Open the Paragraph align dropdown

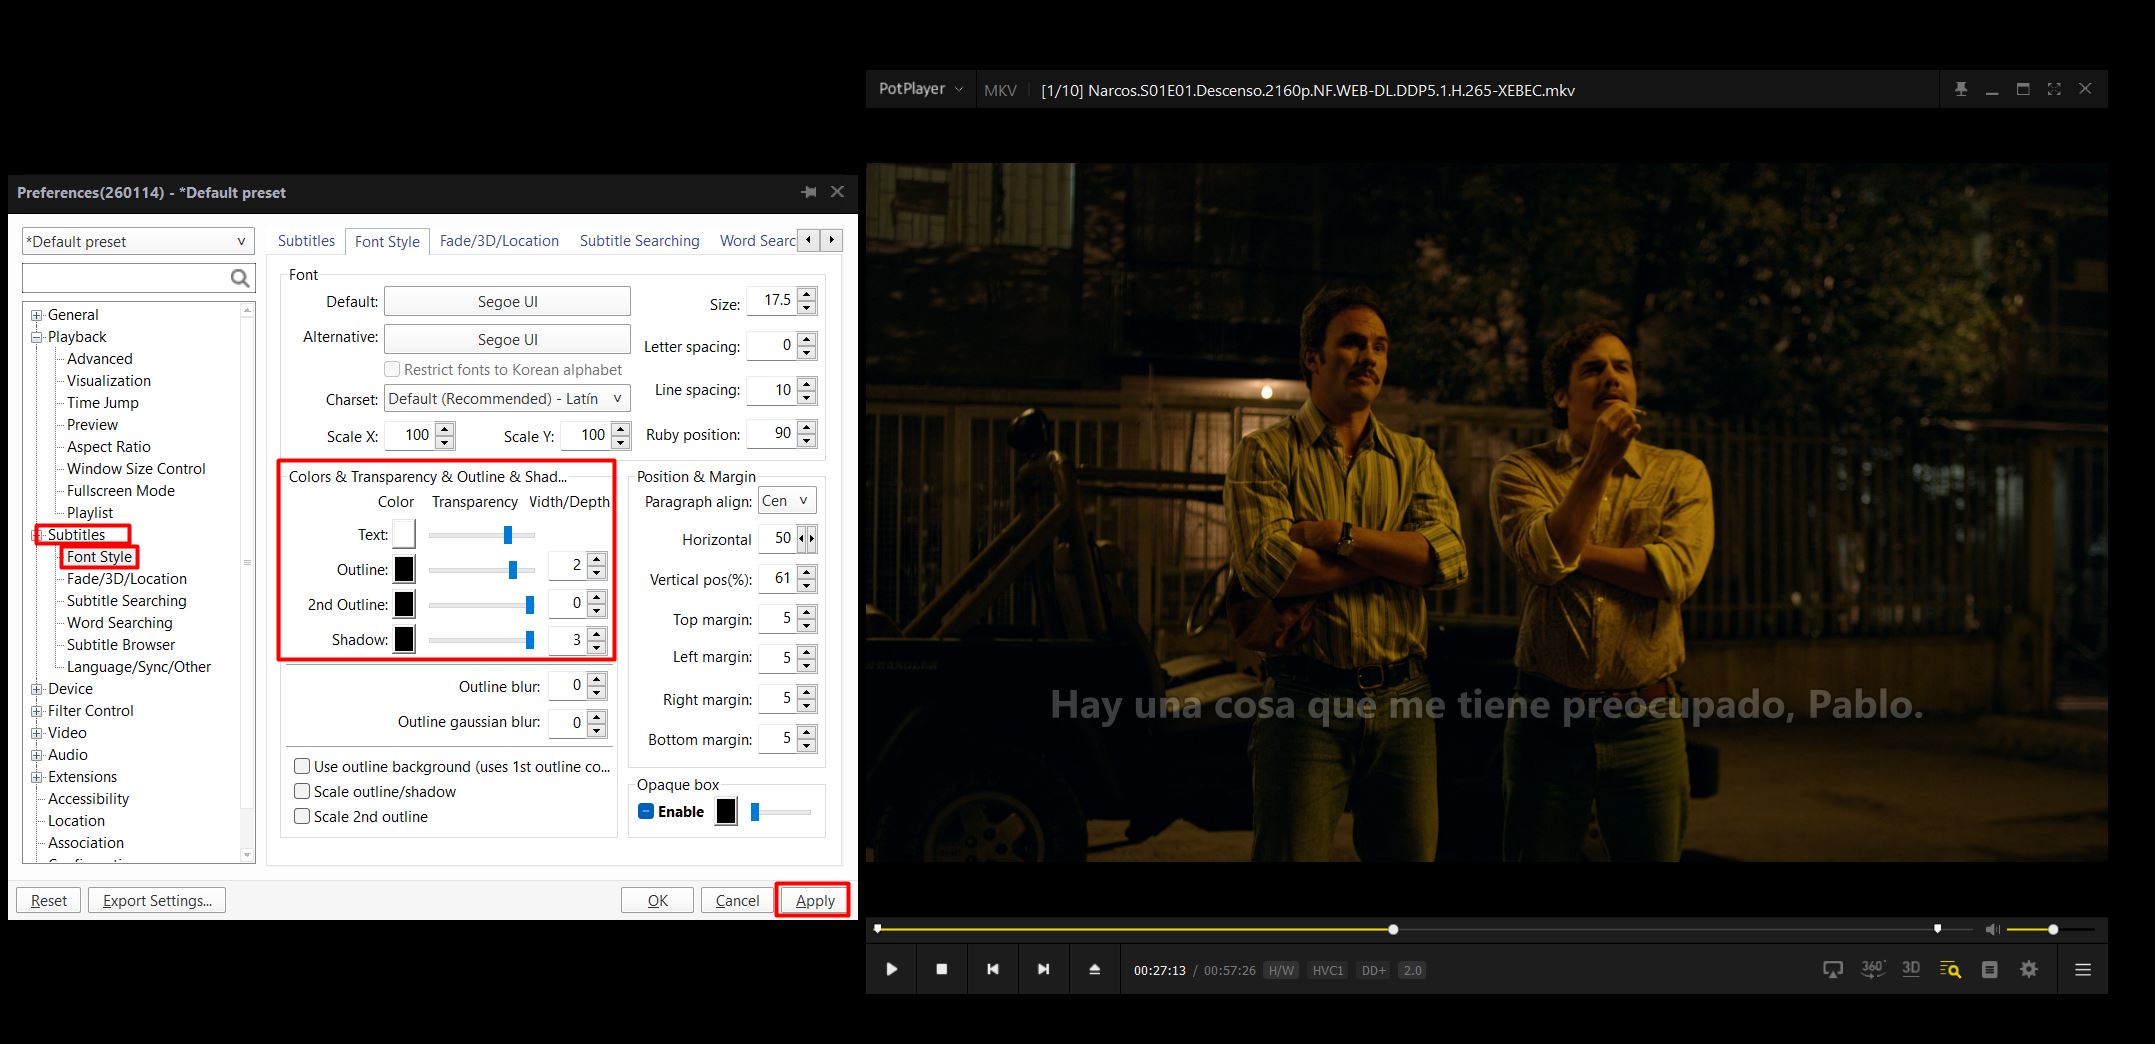click(787, 501)
